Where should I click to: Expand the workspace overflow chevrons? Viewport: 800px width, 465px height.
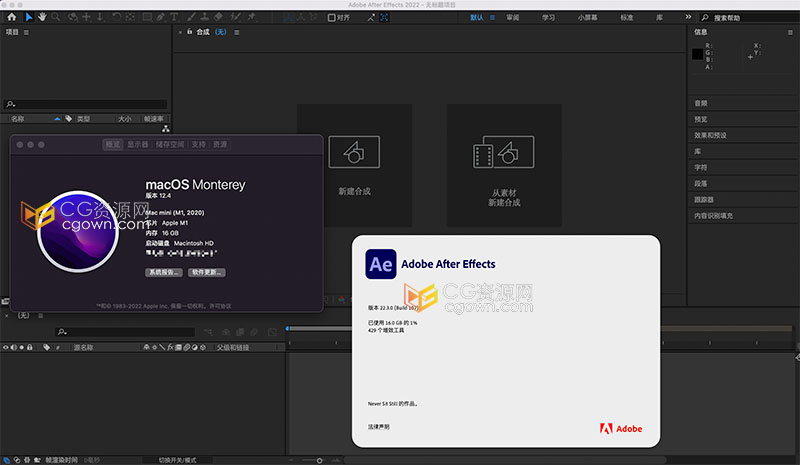pyautogui.click(x=688, y=17)
